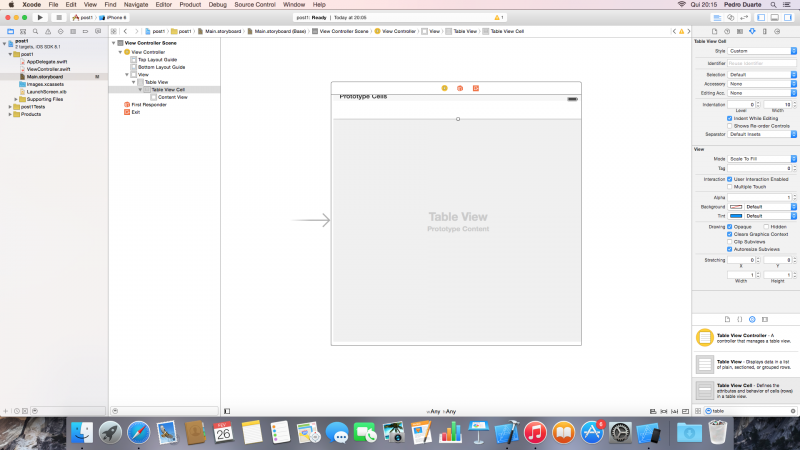The image size is (800, 450).
Task: Open the Code Snippet library braces icon
Action: [x=739, y=318]
